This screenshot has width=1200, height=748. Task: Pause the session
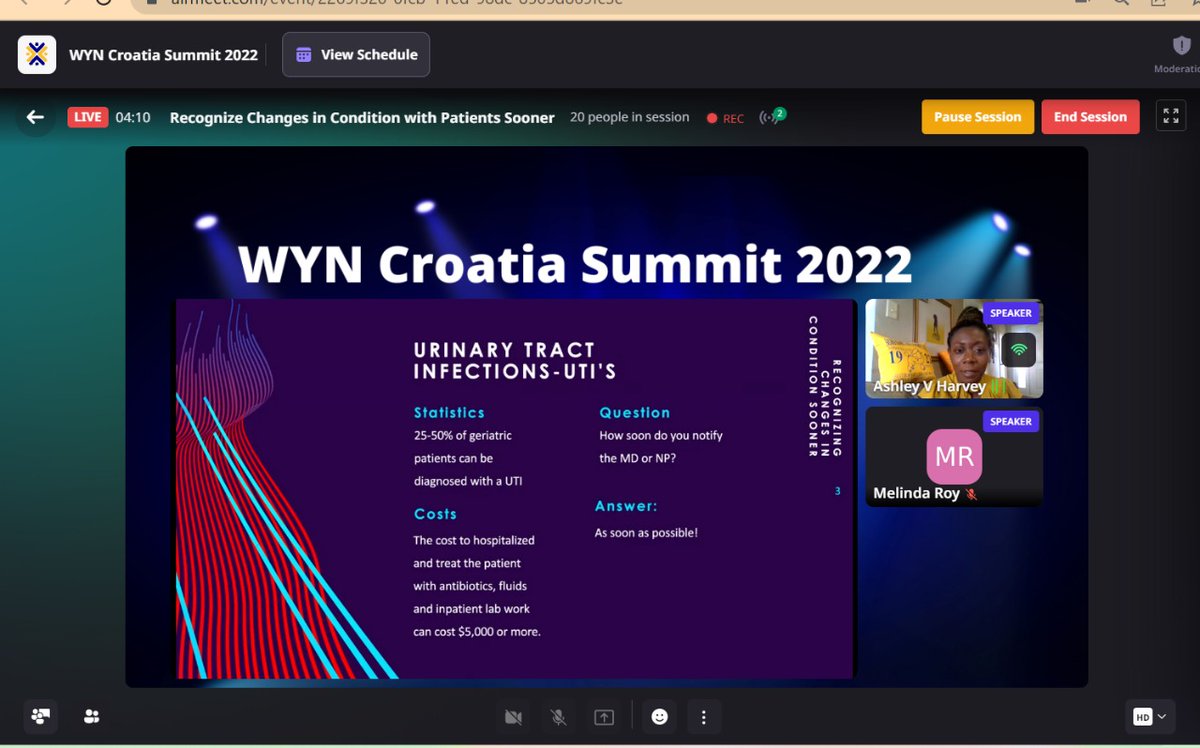point(977,117)
